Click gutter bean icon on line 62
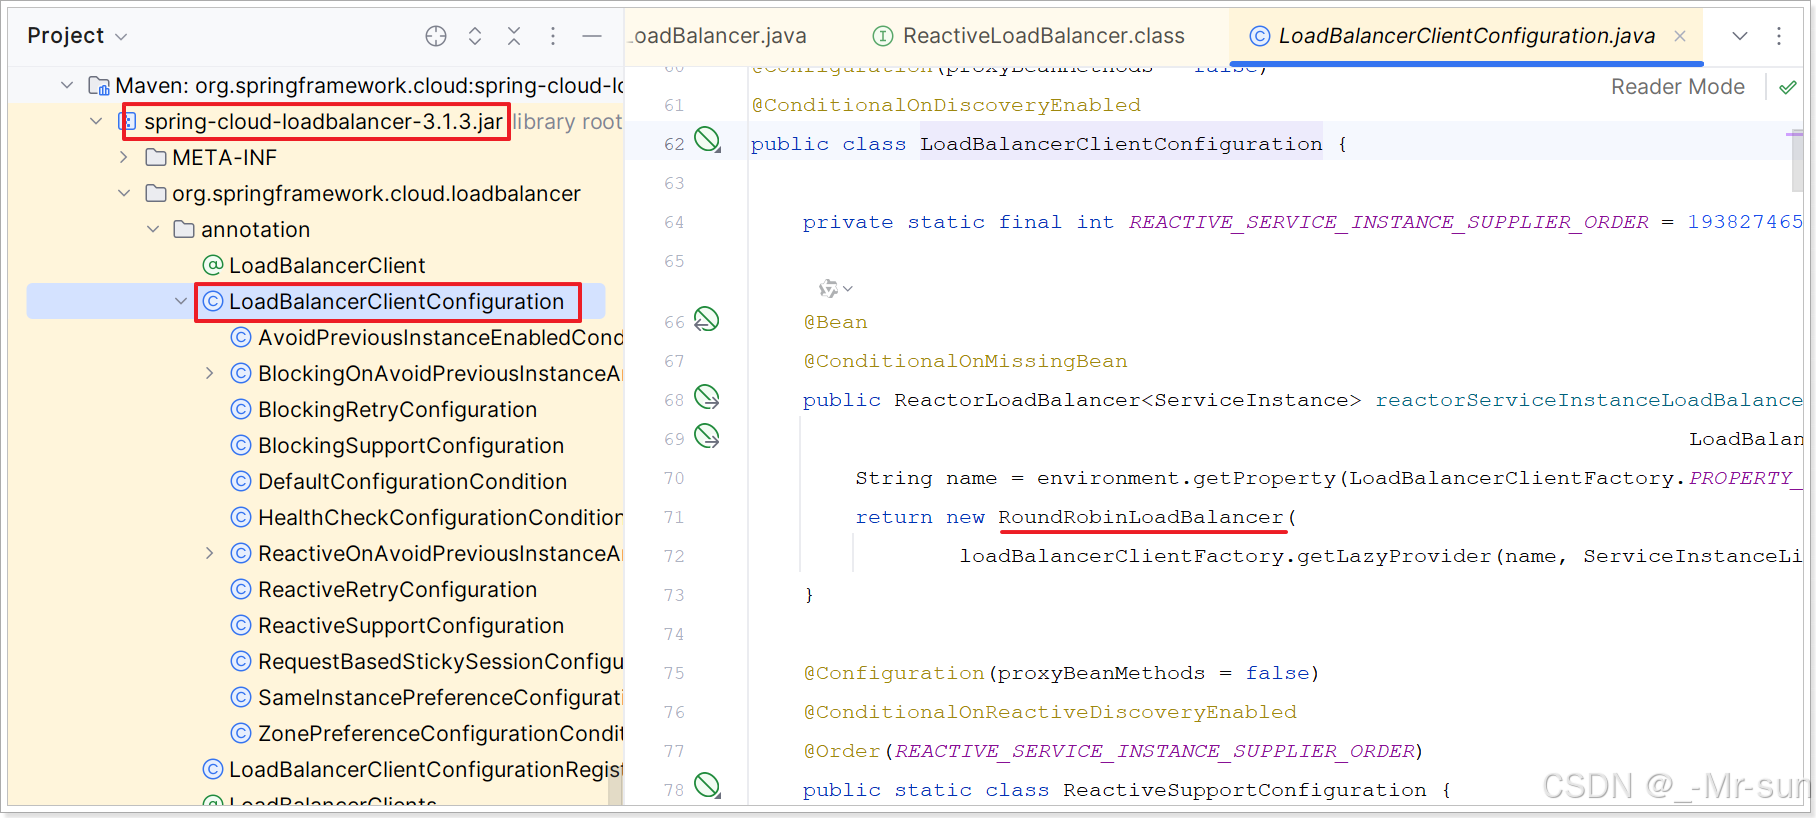 (708, 140)
